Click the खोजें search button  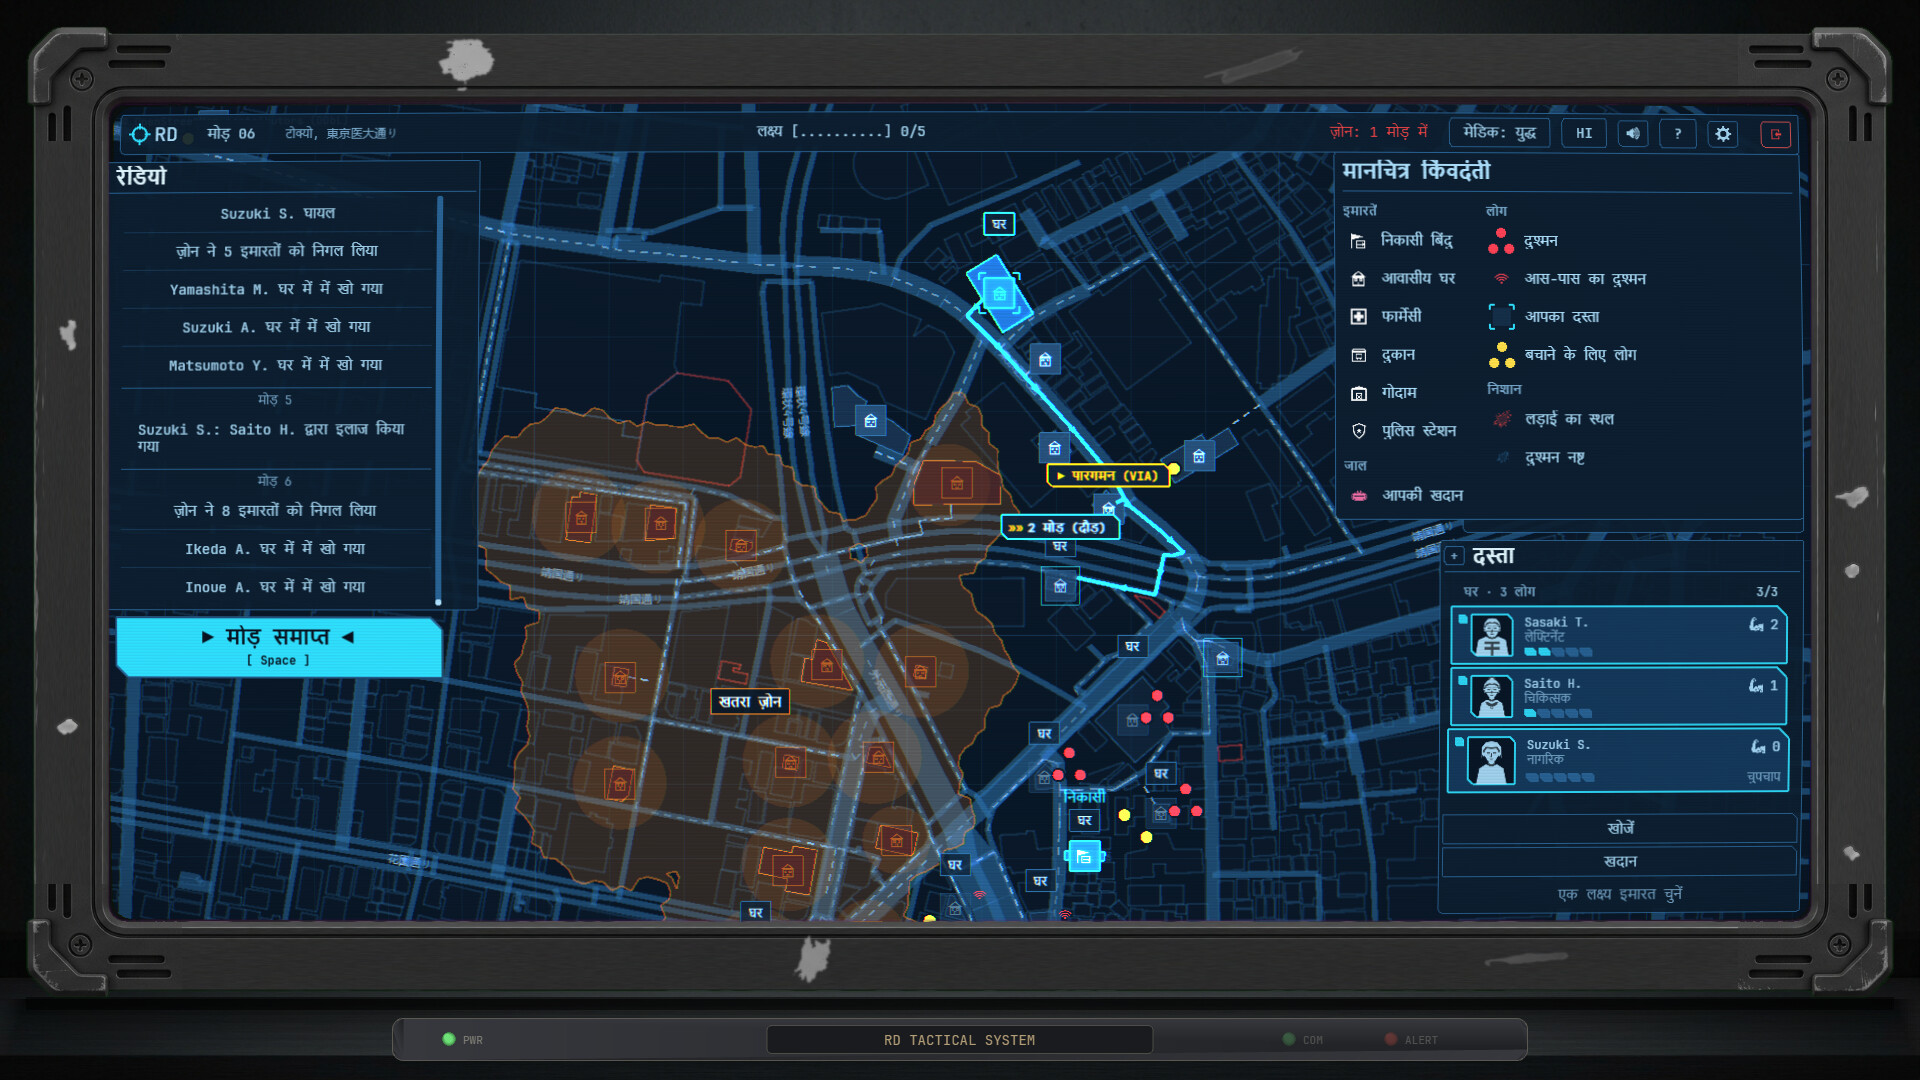[1619, 828]
